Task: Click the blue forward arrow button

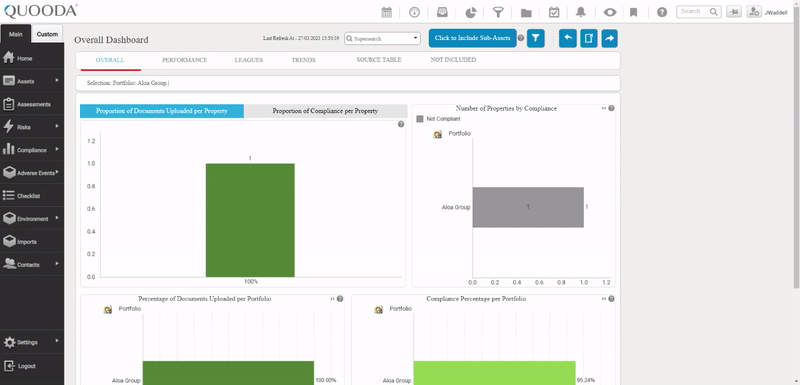Action: (x=610, y=38)
